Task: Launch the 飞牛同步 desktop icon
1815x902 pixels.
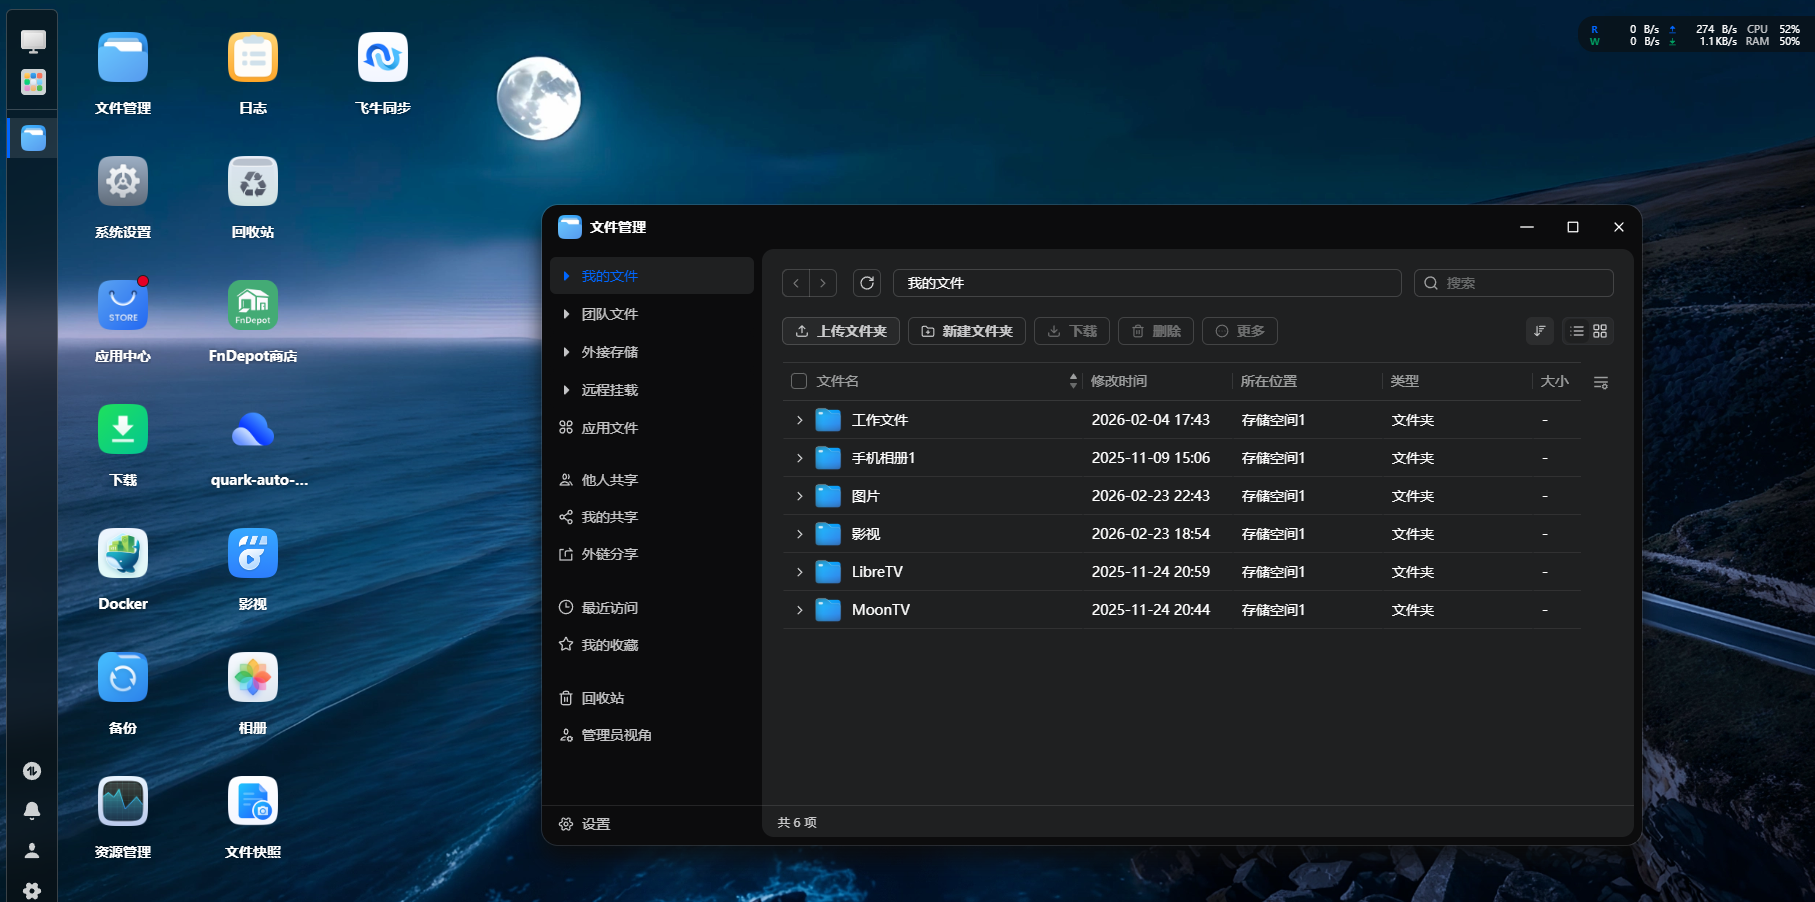Action: [x=382, y=58]
